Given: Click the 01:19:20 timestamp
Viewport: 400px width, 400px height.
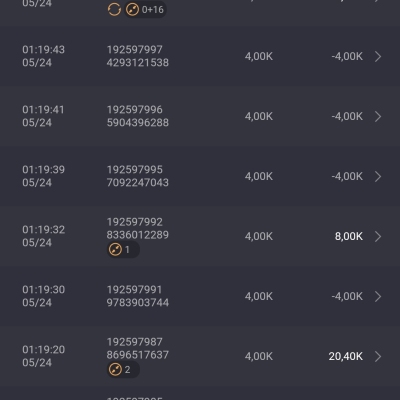Looking at the screenshot, I should pyautogui.click(x=44, y=350).
